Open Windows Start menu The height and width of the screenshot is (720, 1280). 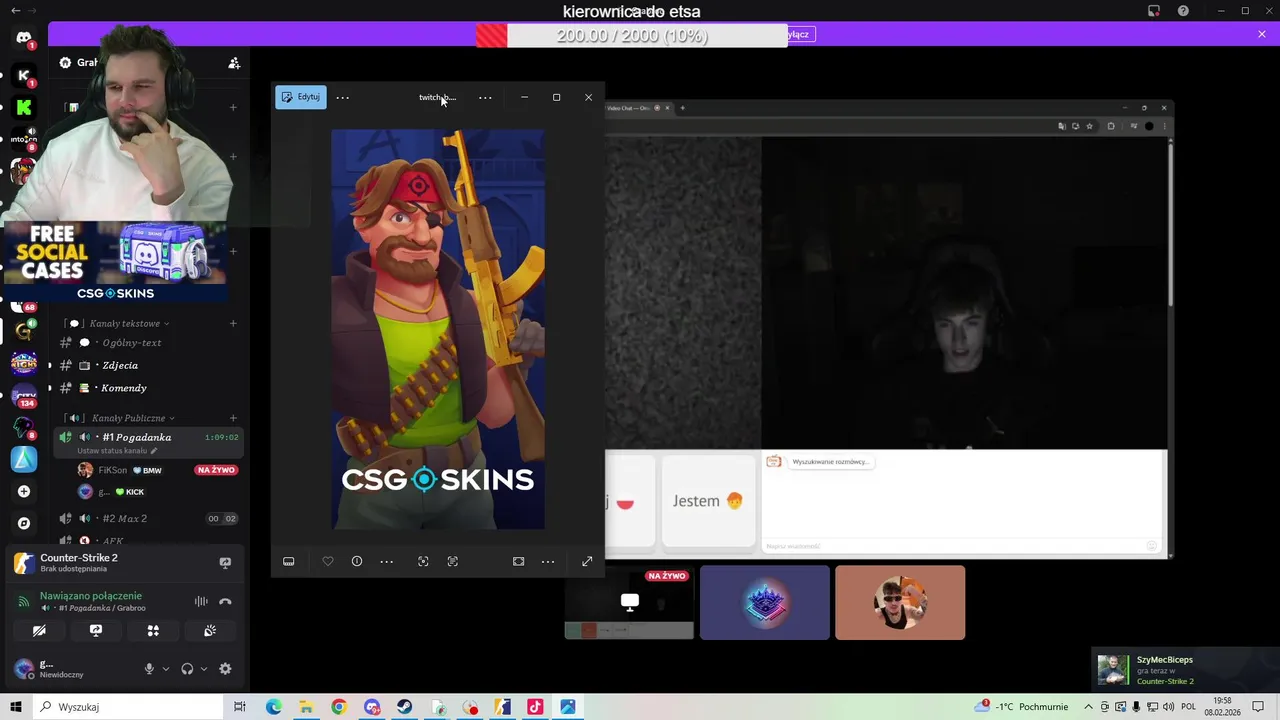[x=16, y=707]
